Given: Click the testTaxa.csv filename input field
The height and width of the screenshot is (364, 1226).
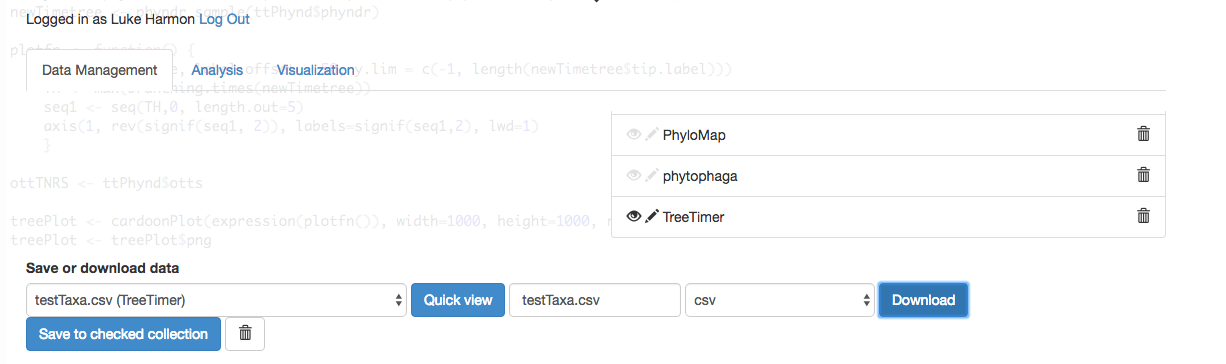Looking at the screenshot, I should [x=595, y=300].
